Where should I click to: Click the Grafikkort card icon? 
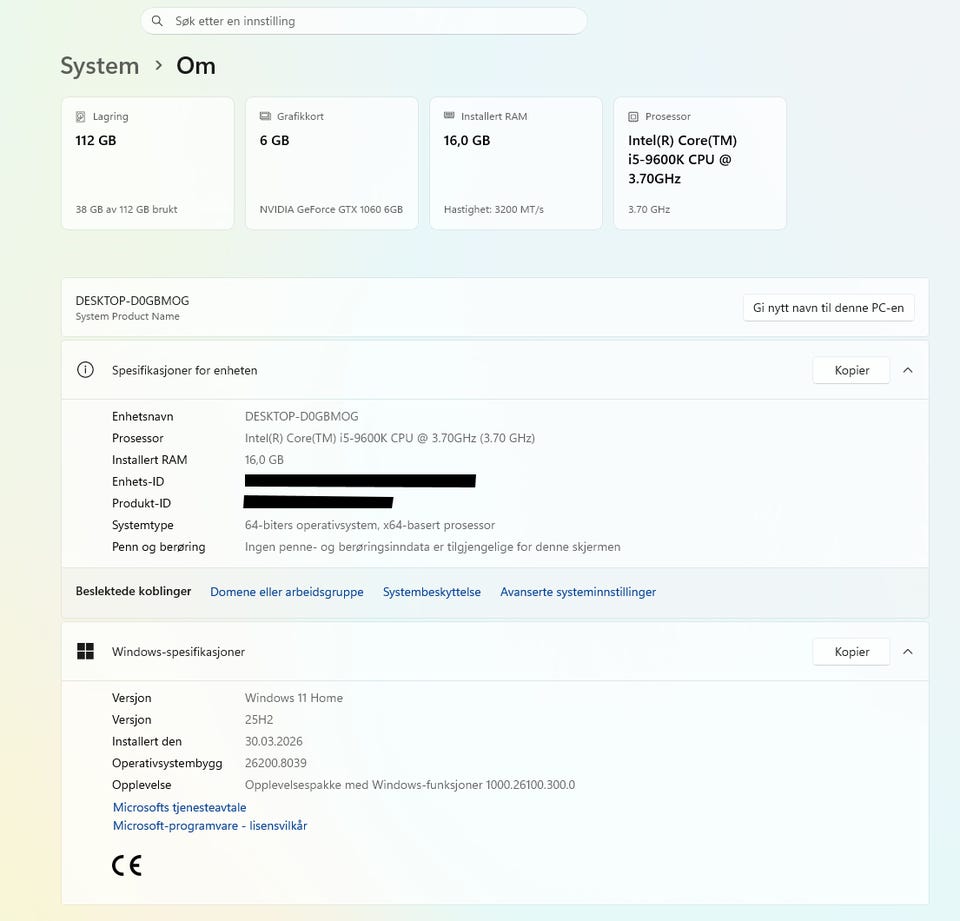tap(265, 116)
